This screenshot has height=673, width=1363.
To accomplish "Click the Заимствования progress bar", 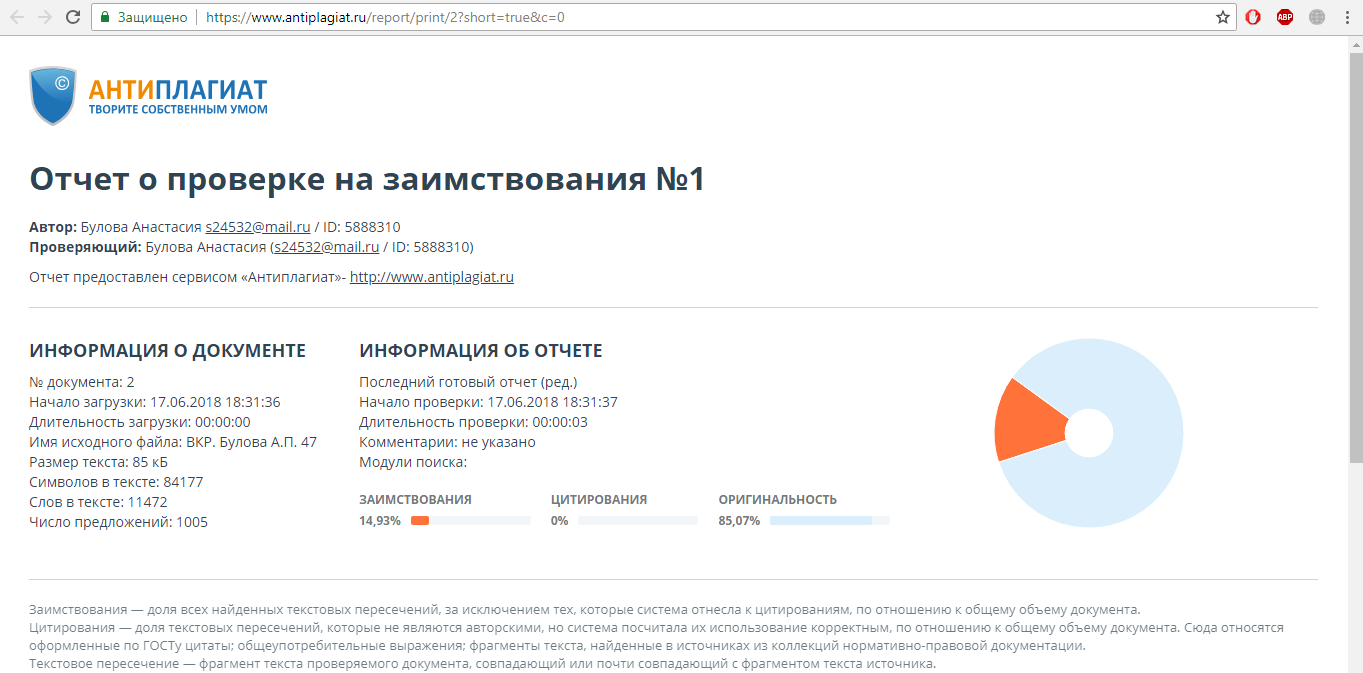I will pos(470,521).
